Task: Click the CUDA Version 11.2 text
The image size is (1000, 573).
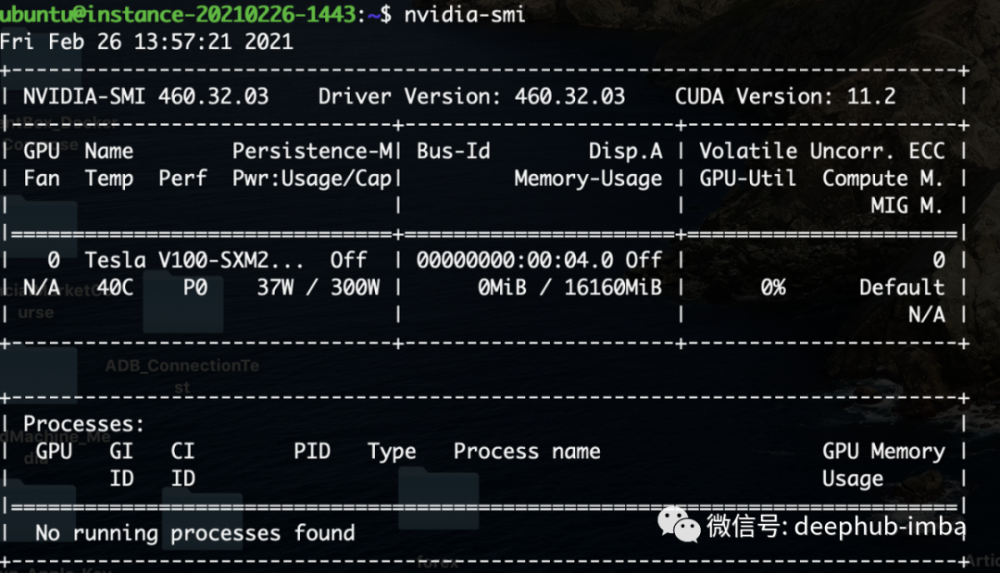Action: tap(785, 96)
